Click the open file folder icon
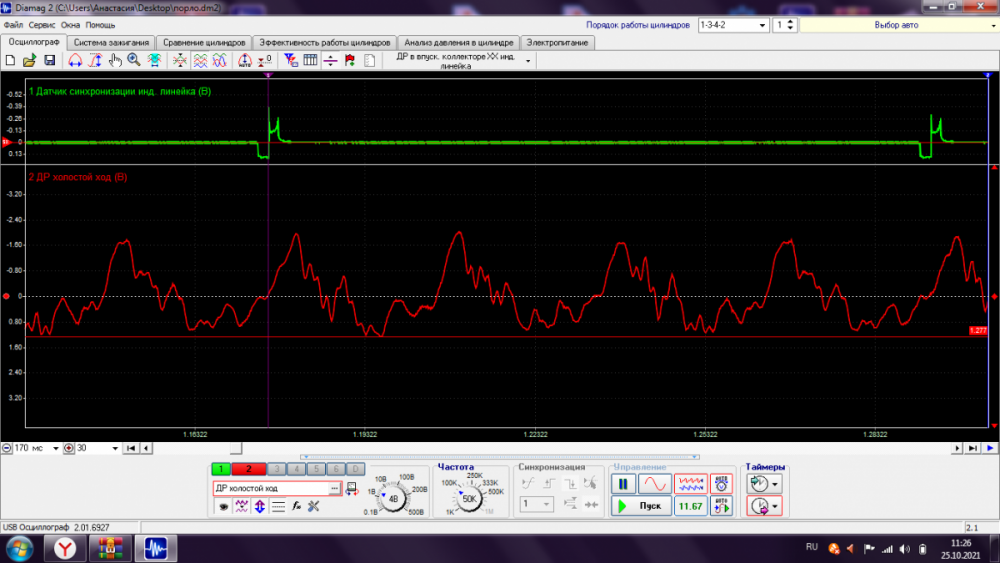 29,61
